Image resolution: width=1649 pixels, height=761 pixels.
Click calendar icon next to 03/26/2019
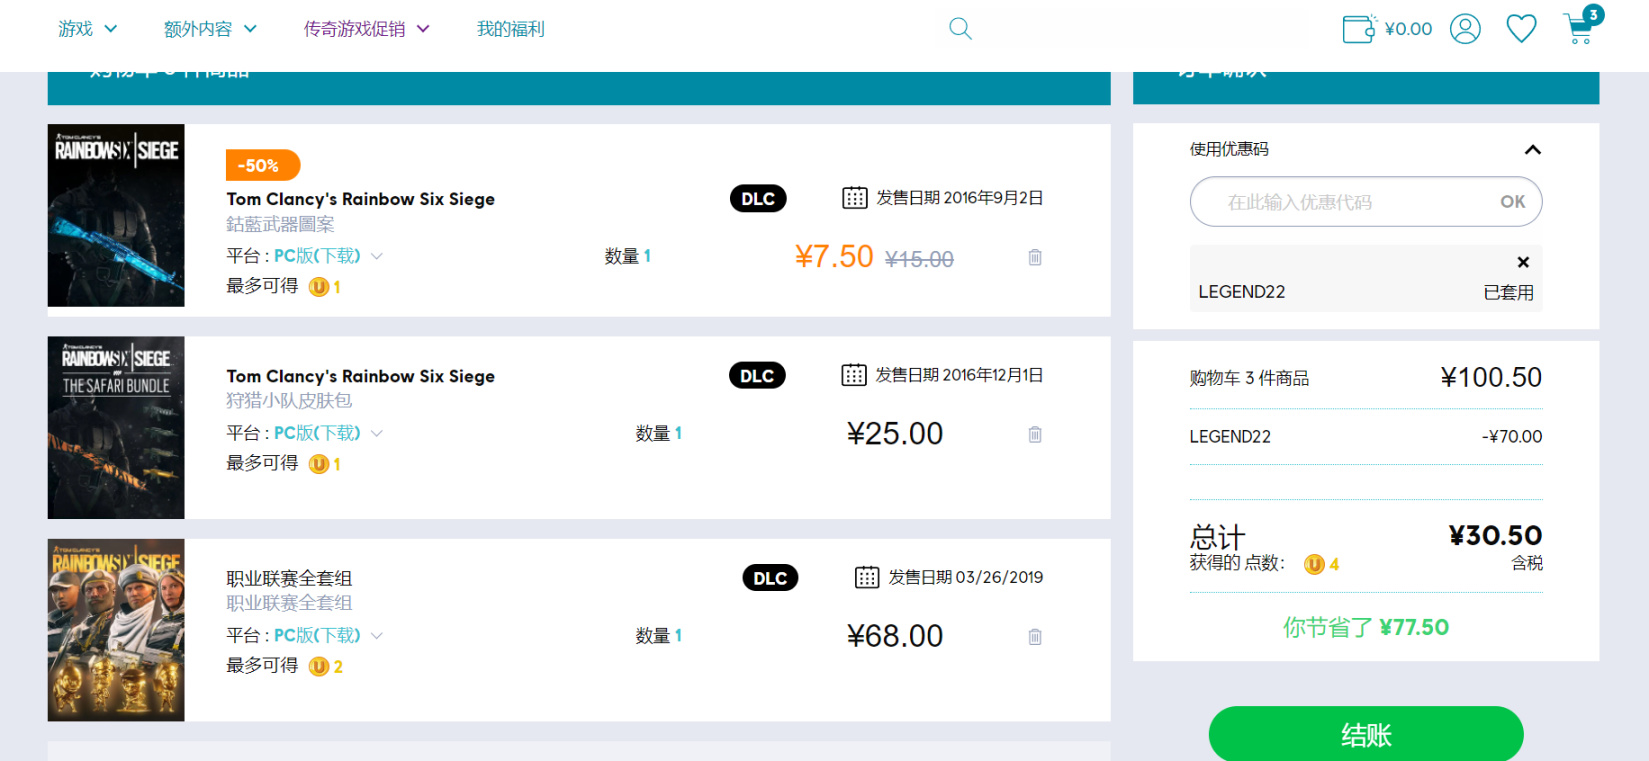point(867,577)
